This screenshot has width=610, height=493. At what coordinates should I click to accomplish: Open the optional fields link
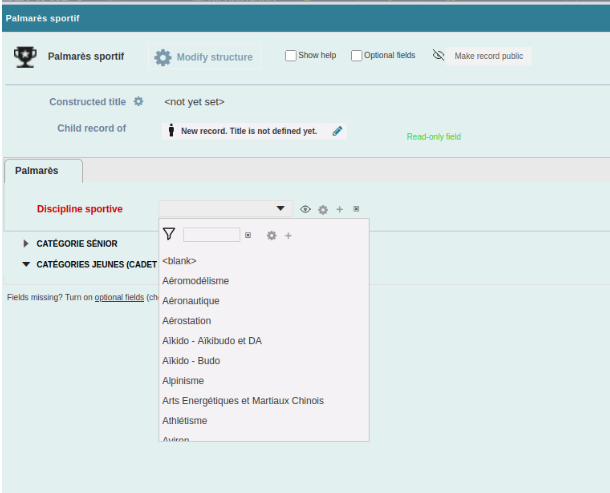(119, 297)
